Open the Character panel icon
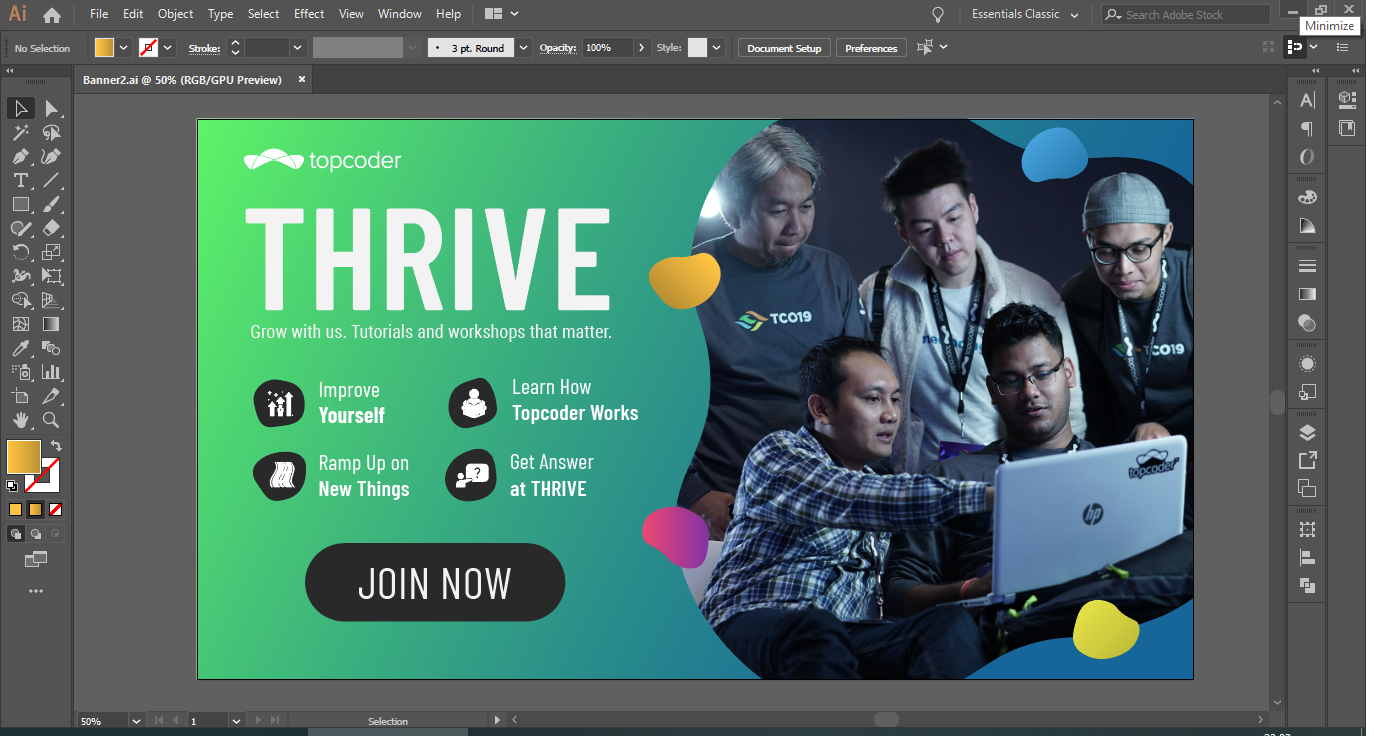The height and width of the screenshot is (736, 1374). point(1307,100)
